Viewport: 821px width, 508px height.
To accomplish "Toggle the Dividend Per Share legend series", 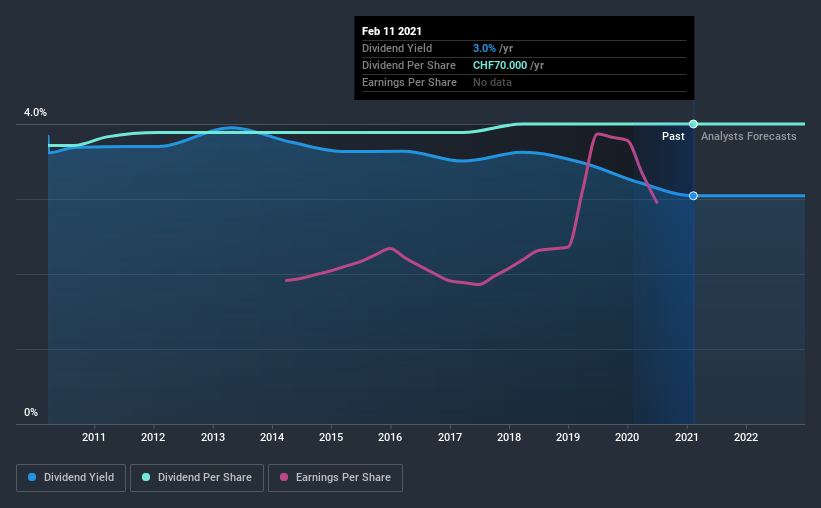I will tap(197, 478).
